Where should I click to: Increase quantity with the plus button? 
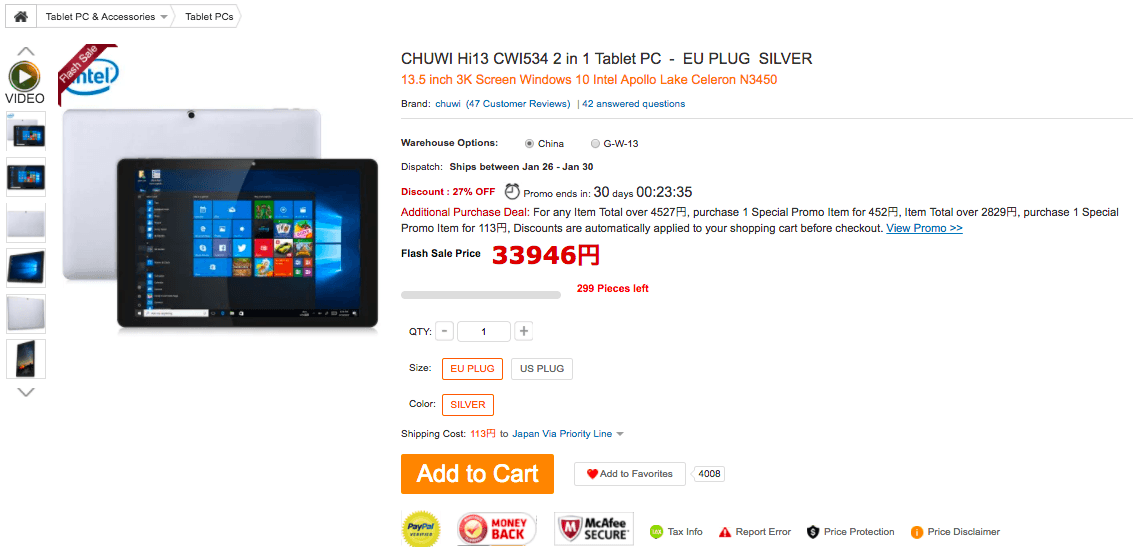pos(524,332)
